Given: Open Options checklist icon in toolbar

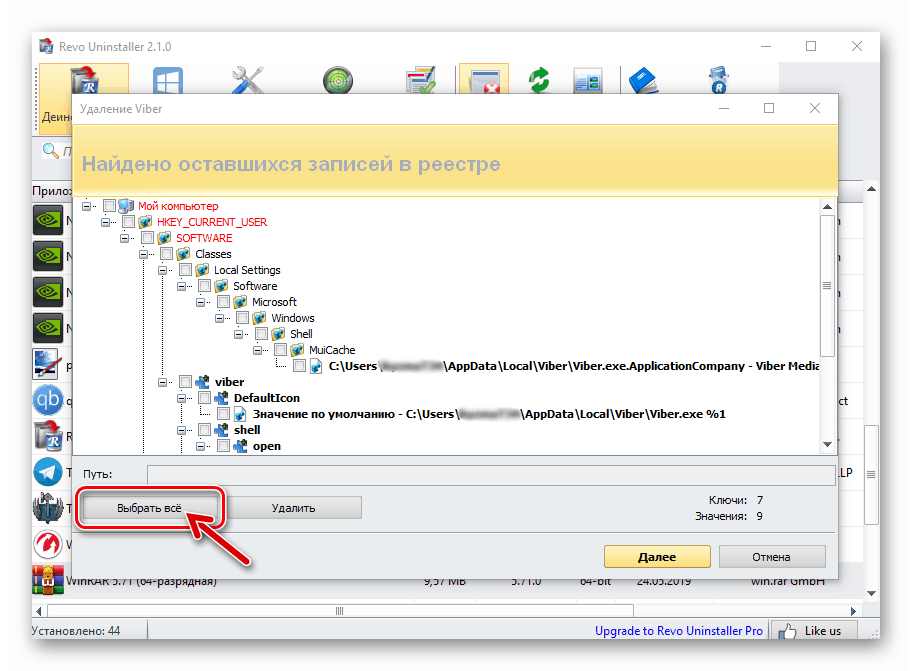Looking at the screenshot, I should tap(421, 80).
